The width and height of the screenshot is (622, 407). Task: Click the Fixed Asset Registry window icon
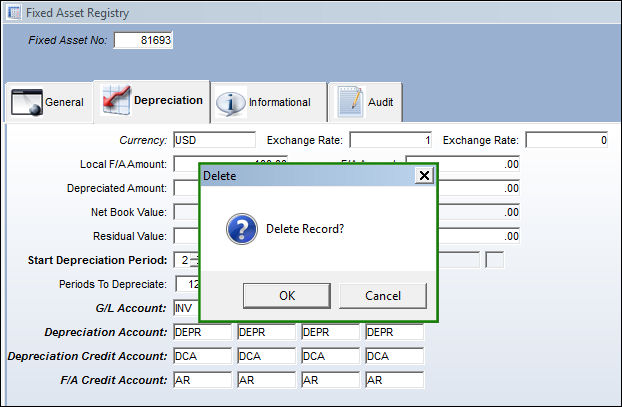pyautogui.click(x=14, y=12)
